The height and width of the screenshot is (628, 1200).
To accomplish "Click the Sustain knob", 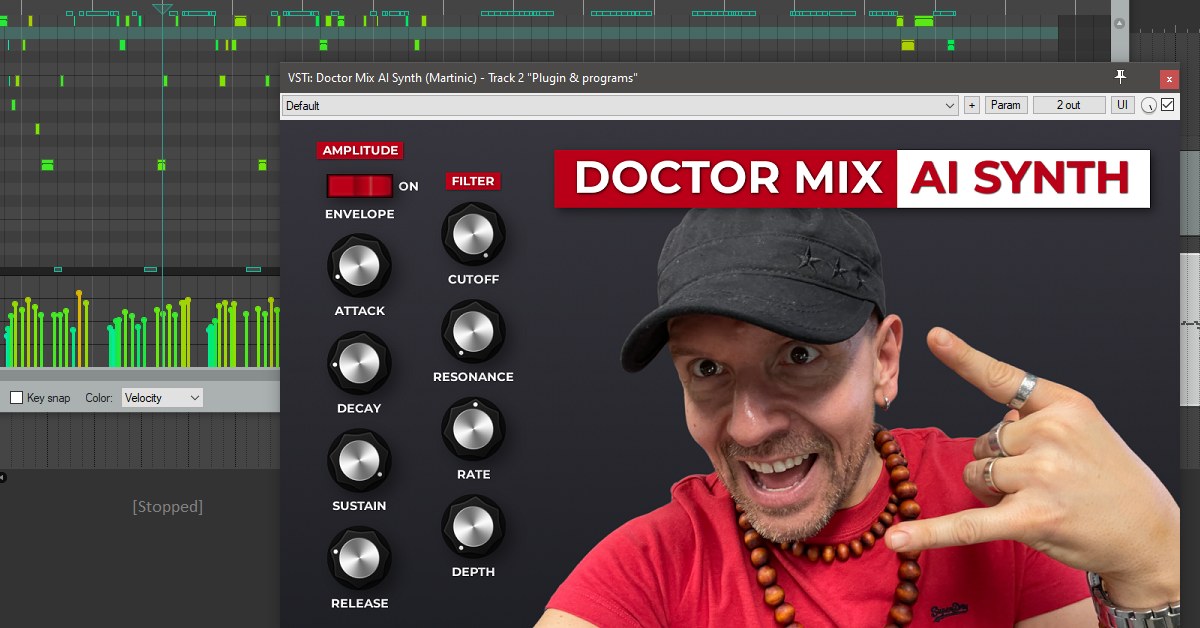I will point(359,461).
